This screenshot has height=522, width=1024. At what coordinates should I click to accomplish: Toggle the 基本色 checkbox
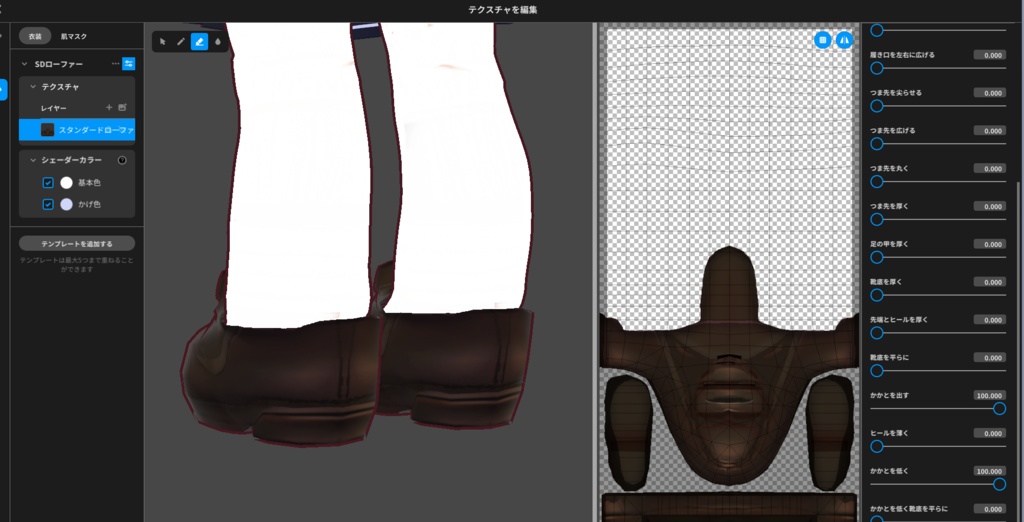(48, 183)
